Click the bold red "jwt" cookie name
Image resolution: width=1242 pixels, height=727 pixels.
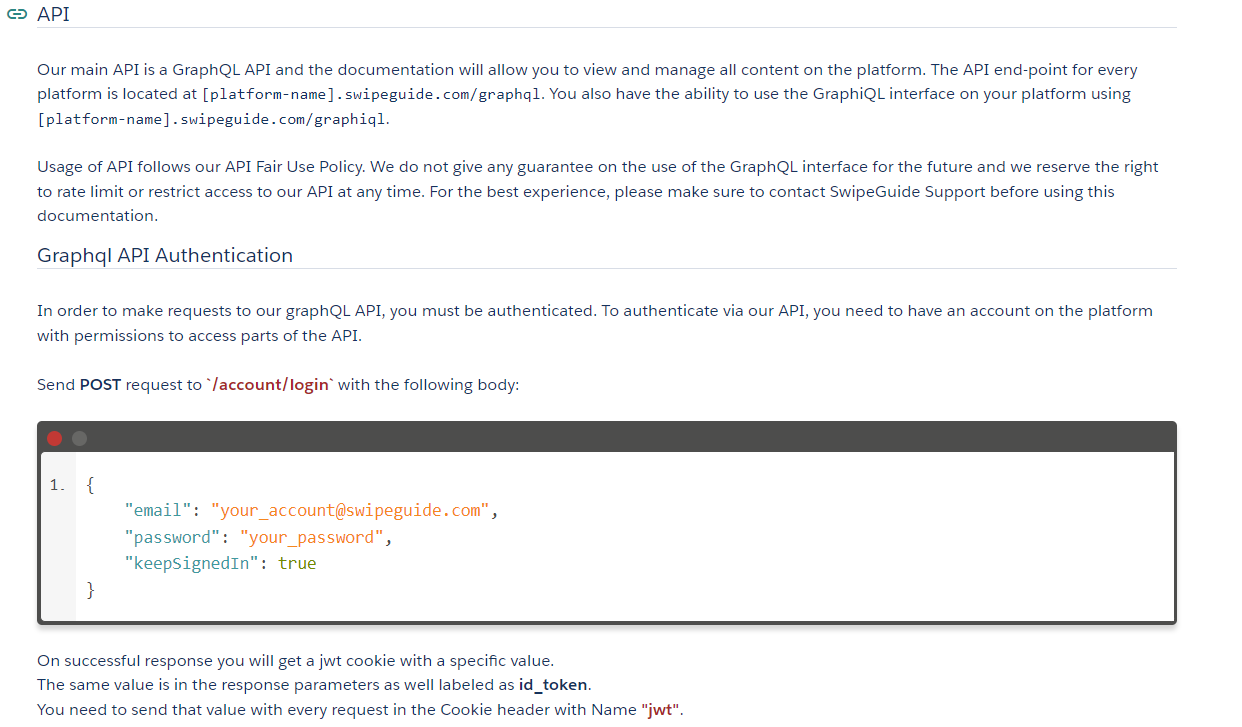[x=660, y=710]
